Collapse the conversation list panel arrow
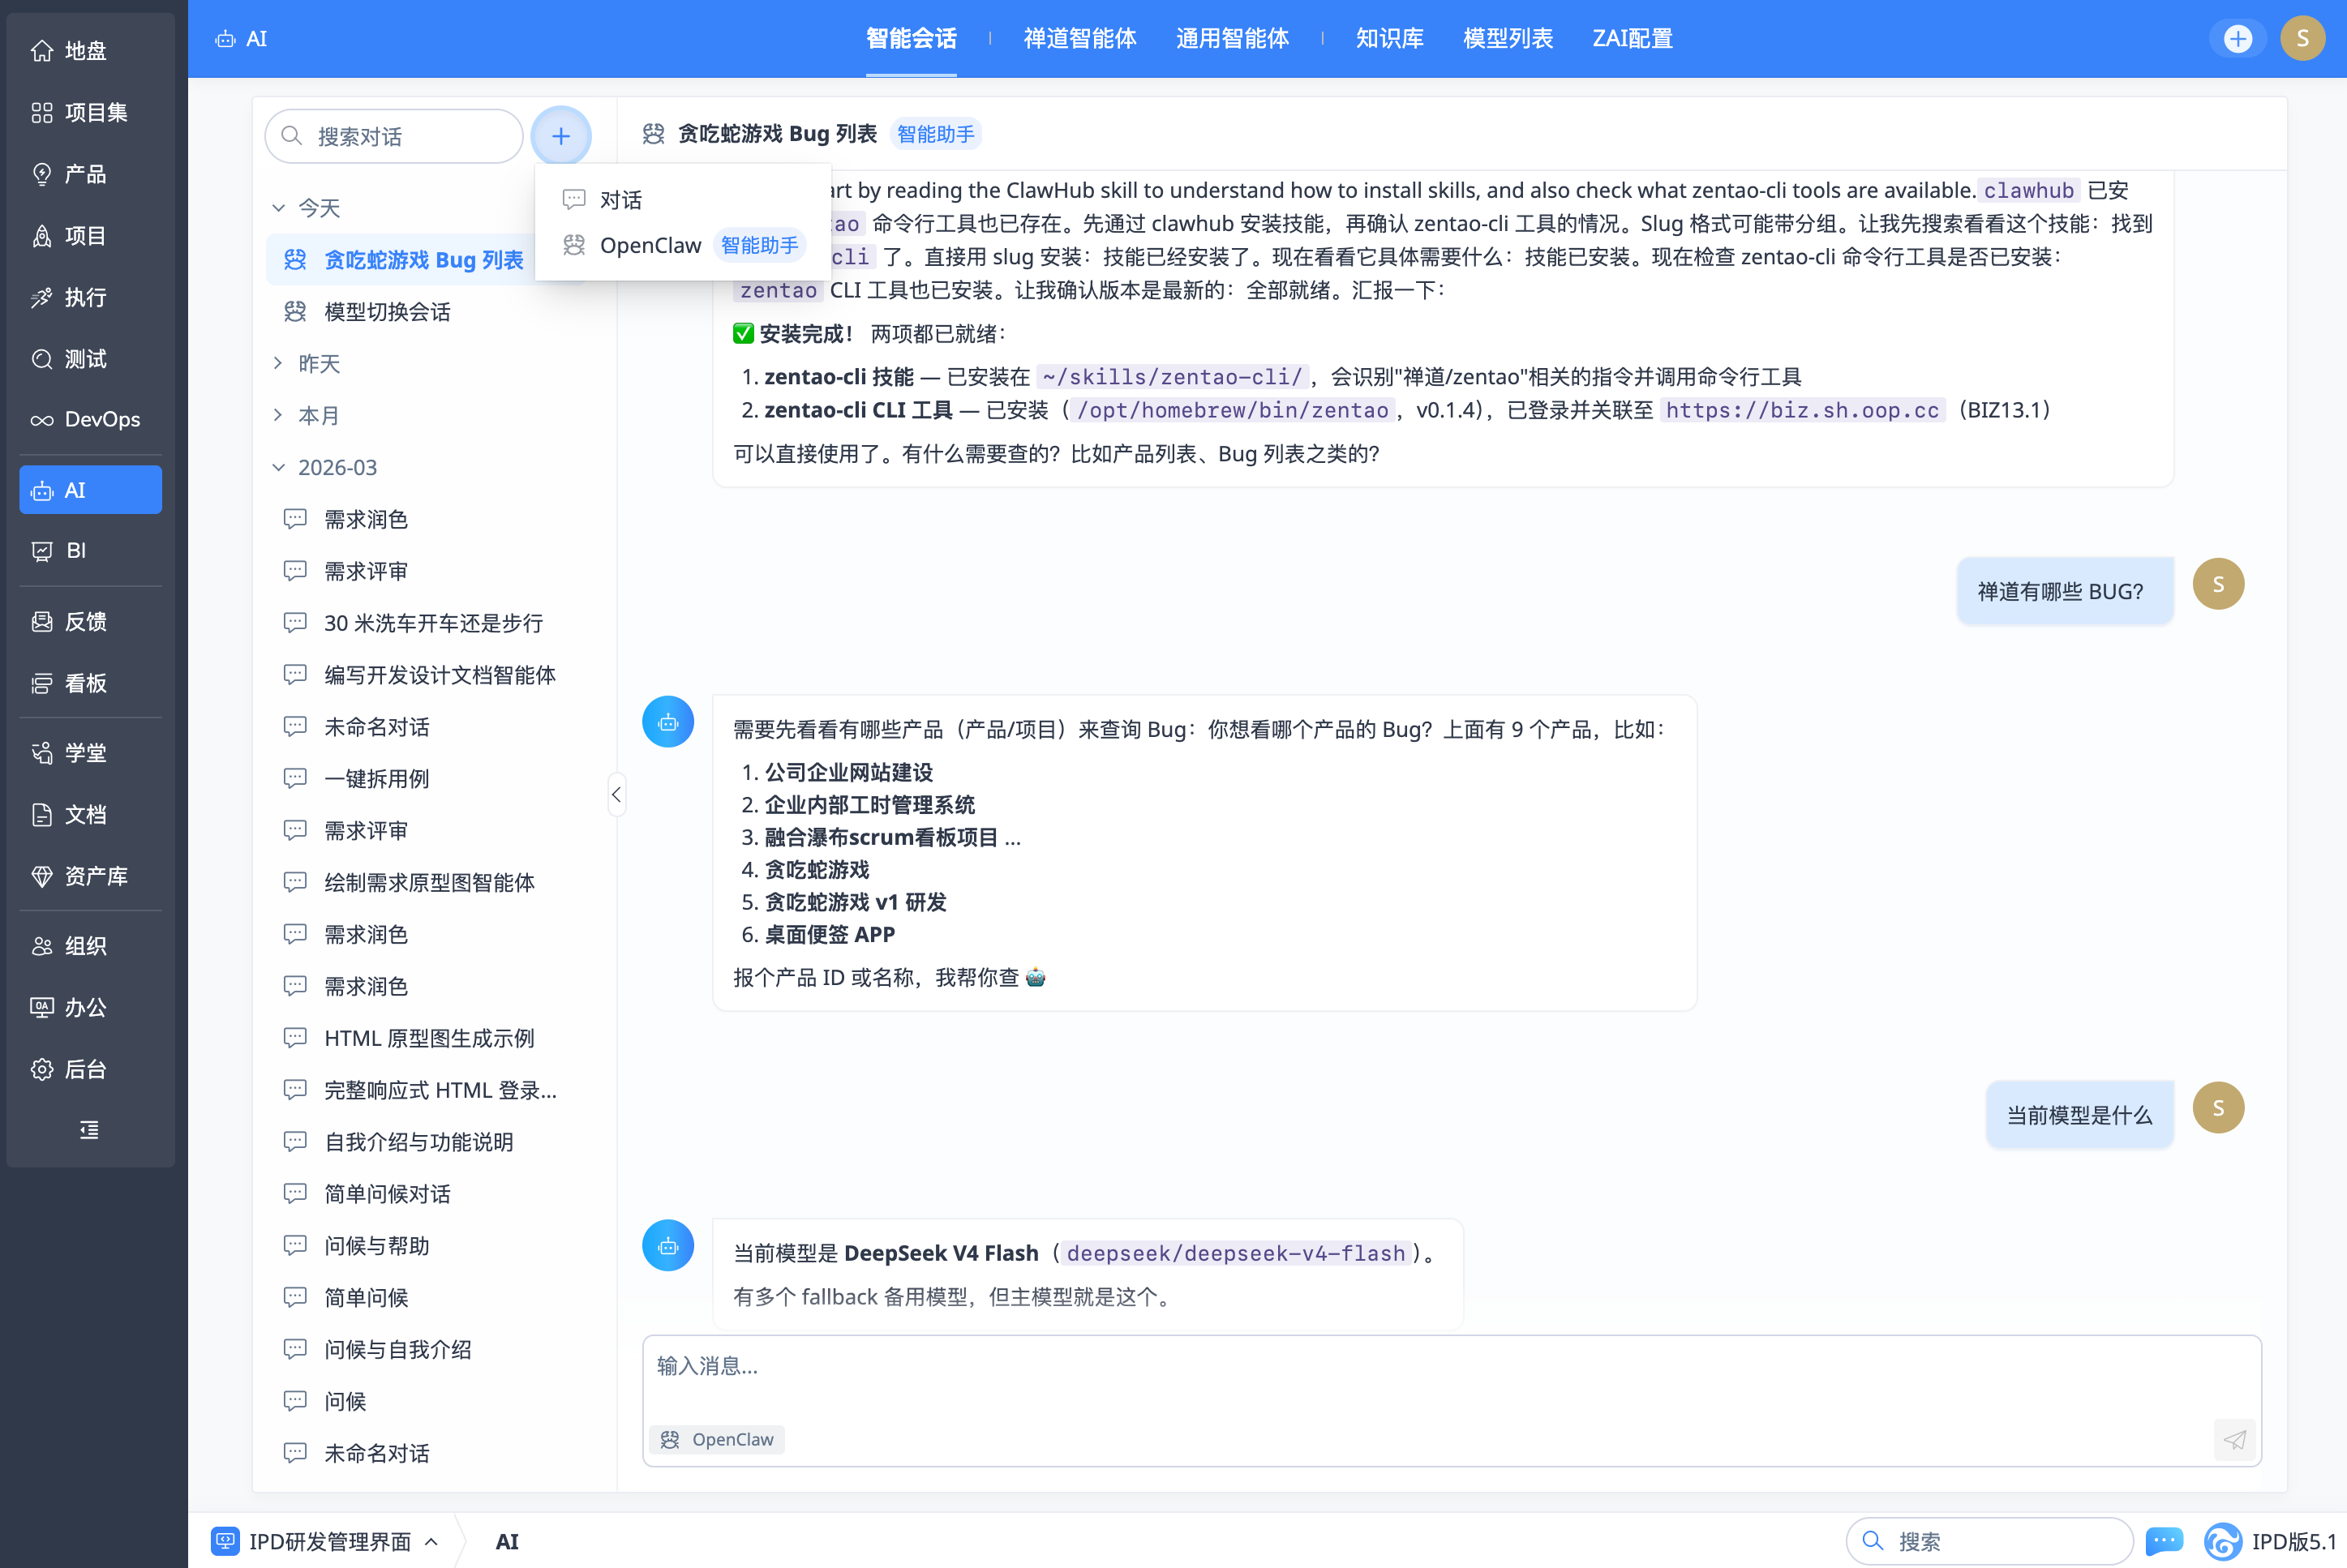The width and height of the screenshot is (2347, 1568). [x=616, y=795]
